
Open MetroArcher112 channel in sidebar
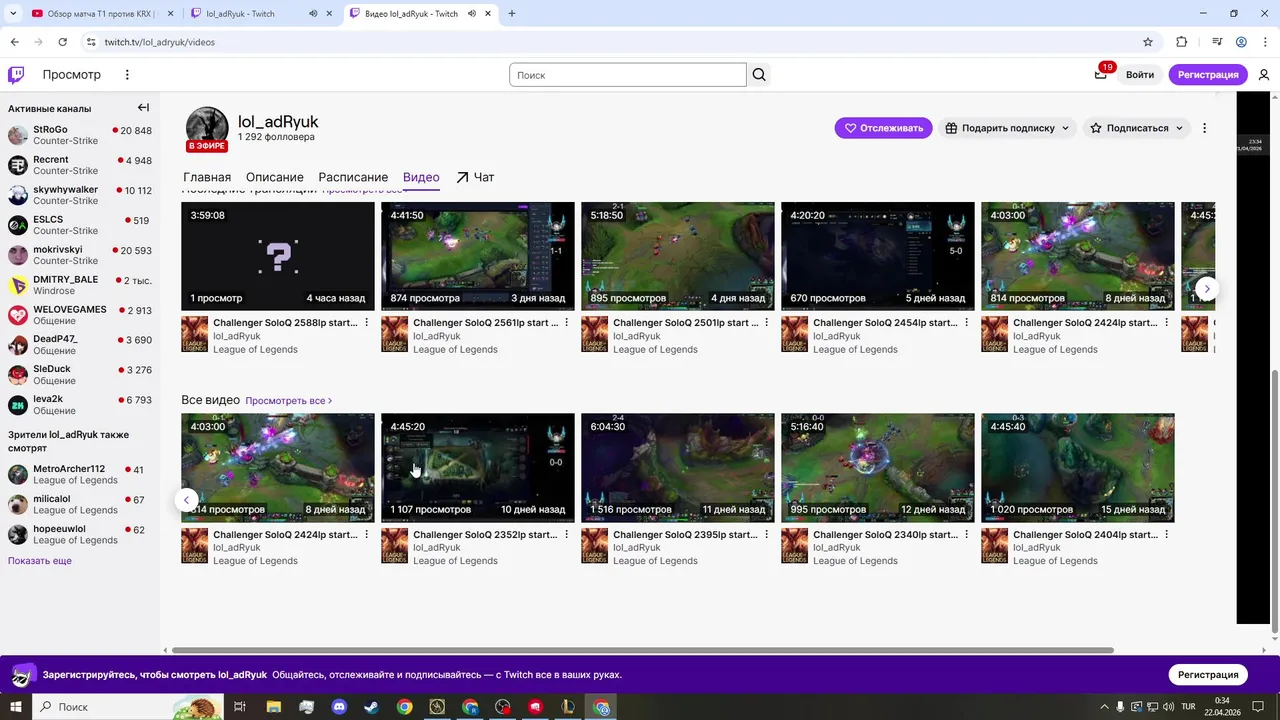coord(80,474)
